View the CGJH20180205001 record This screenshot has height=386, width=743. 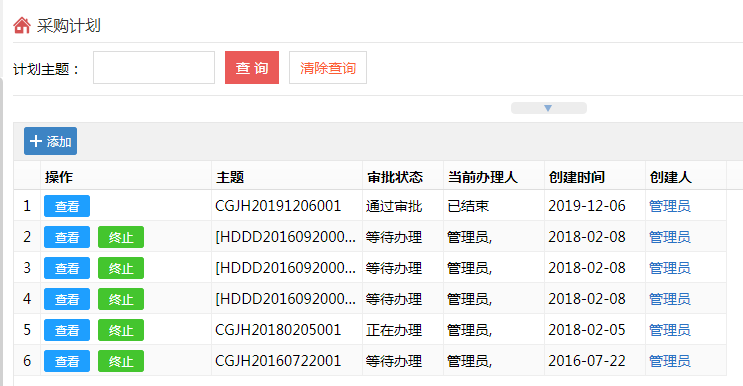pyautogui.click(x=67, y=330)
